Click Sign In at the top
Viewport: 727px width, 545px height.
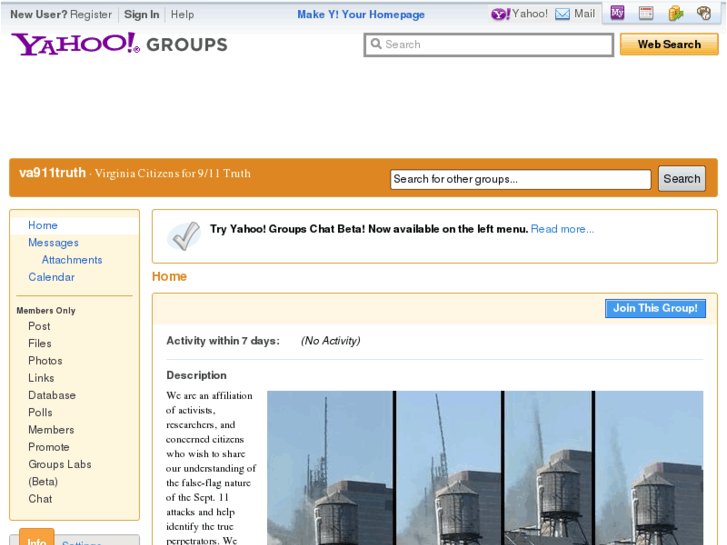pos(141,14)
